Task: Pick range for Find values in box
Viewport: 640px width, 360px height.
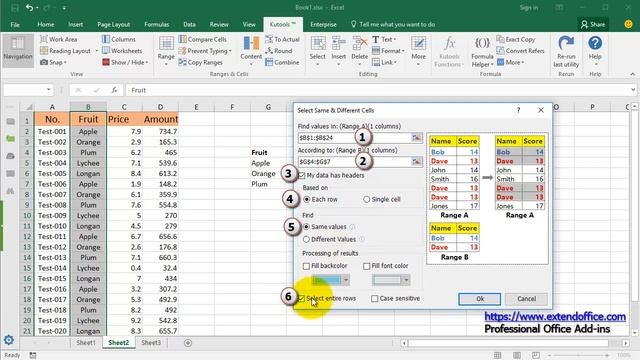Action: 416,138
